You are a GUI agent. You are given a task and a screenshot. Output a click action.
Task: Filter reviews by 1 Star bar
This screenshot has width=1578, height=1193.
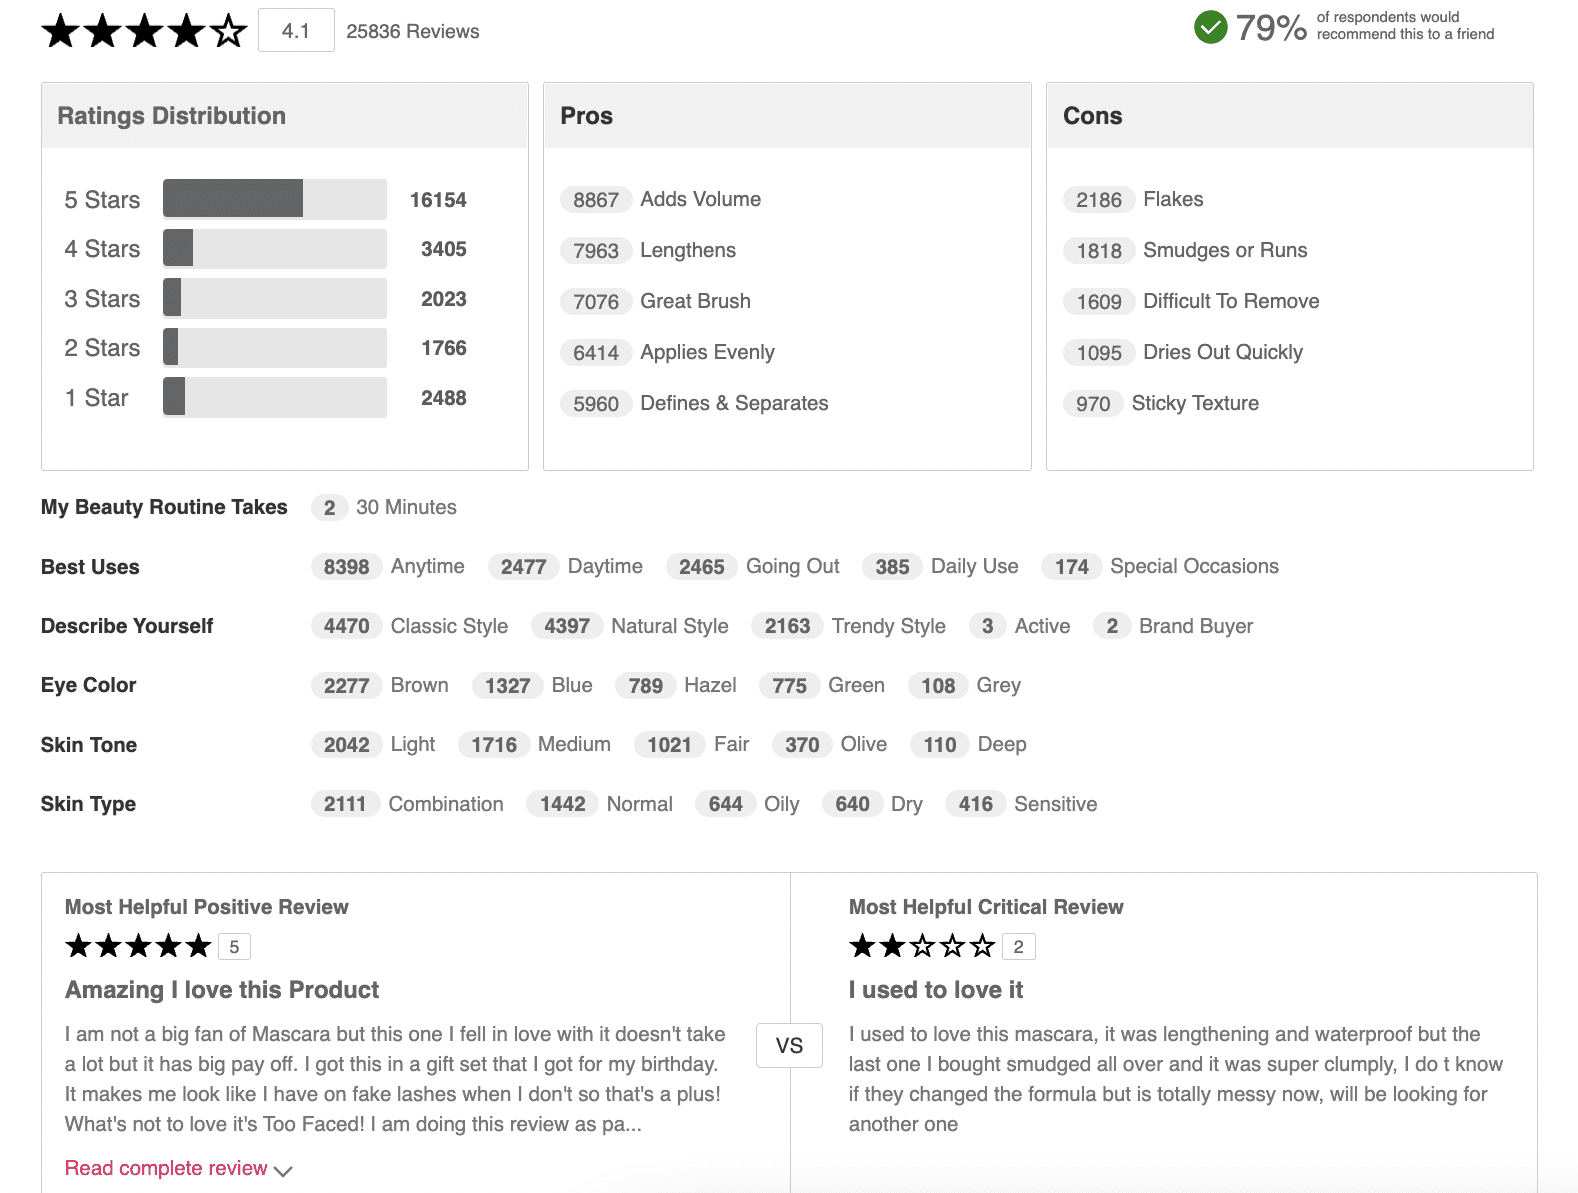274,398
